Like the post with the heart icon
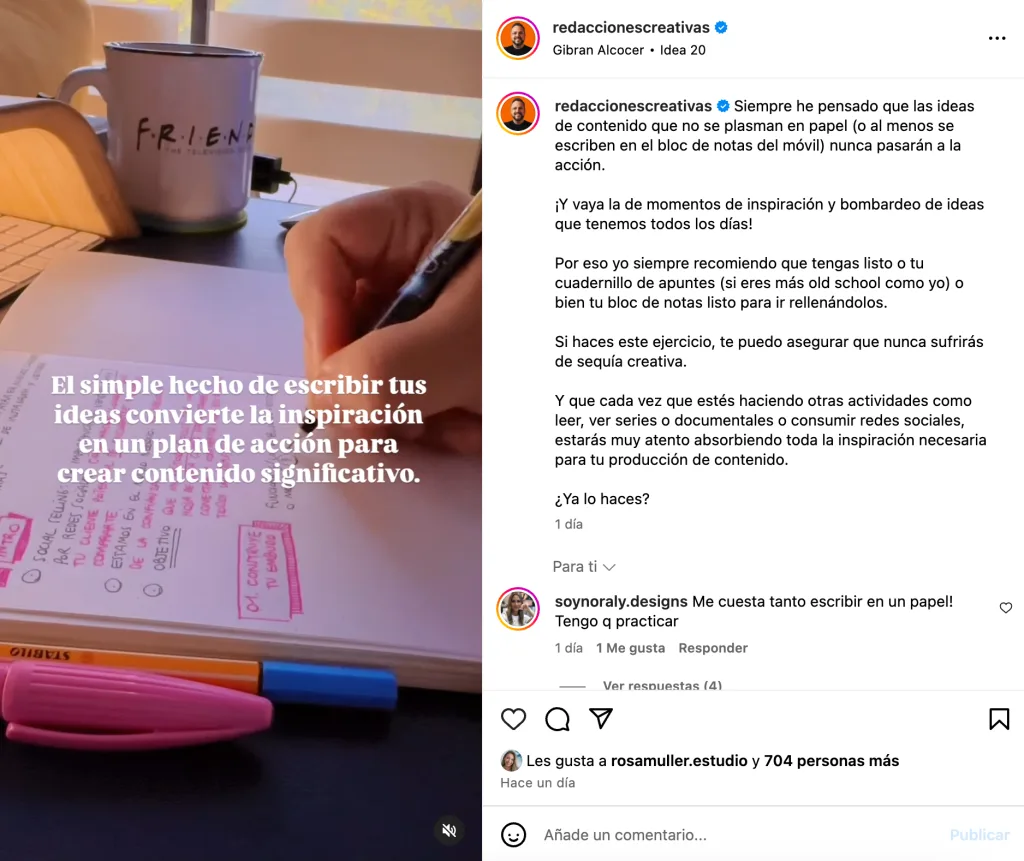 coord(513,719)
